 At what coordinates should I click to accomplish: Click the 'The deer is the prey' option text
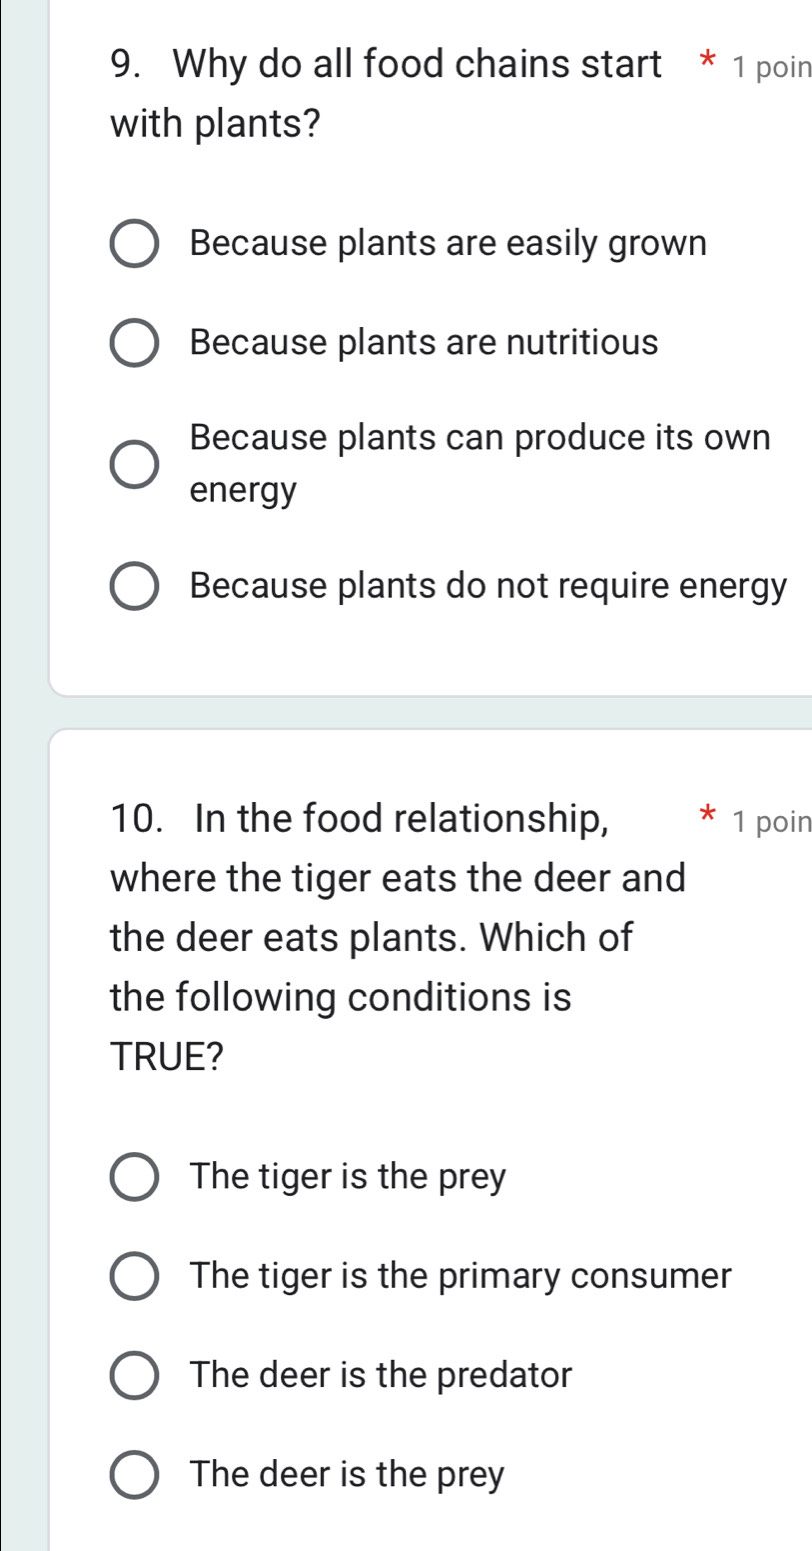click(349, 1474)
